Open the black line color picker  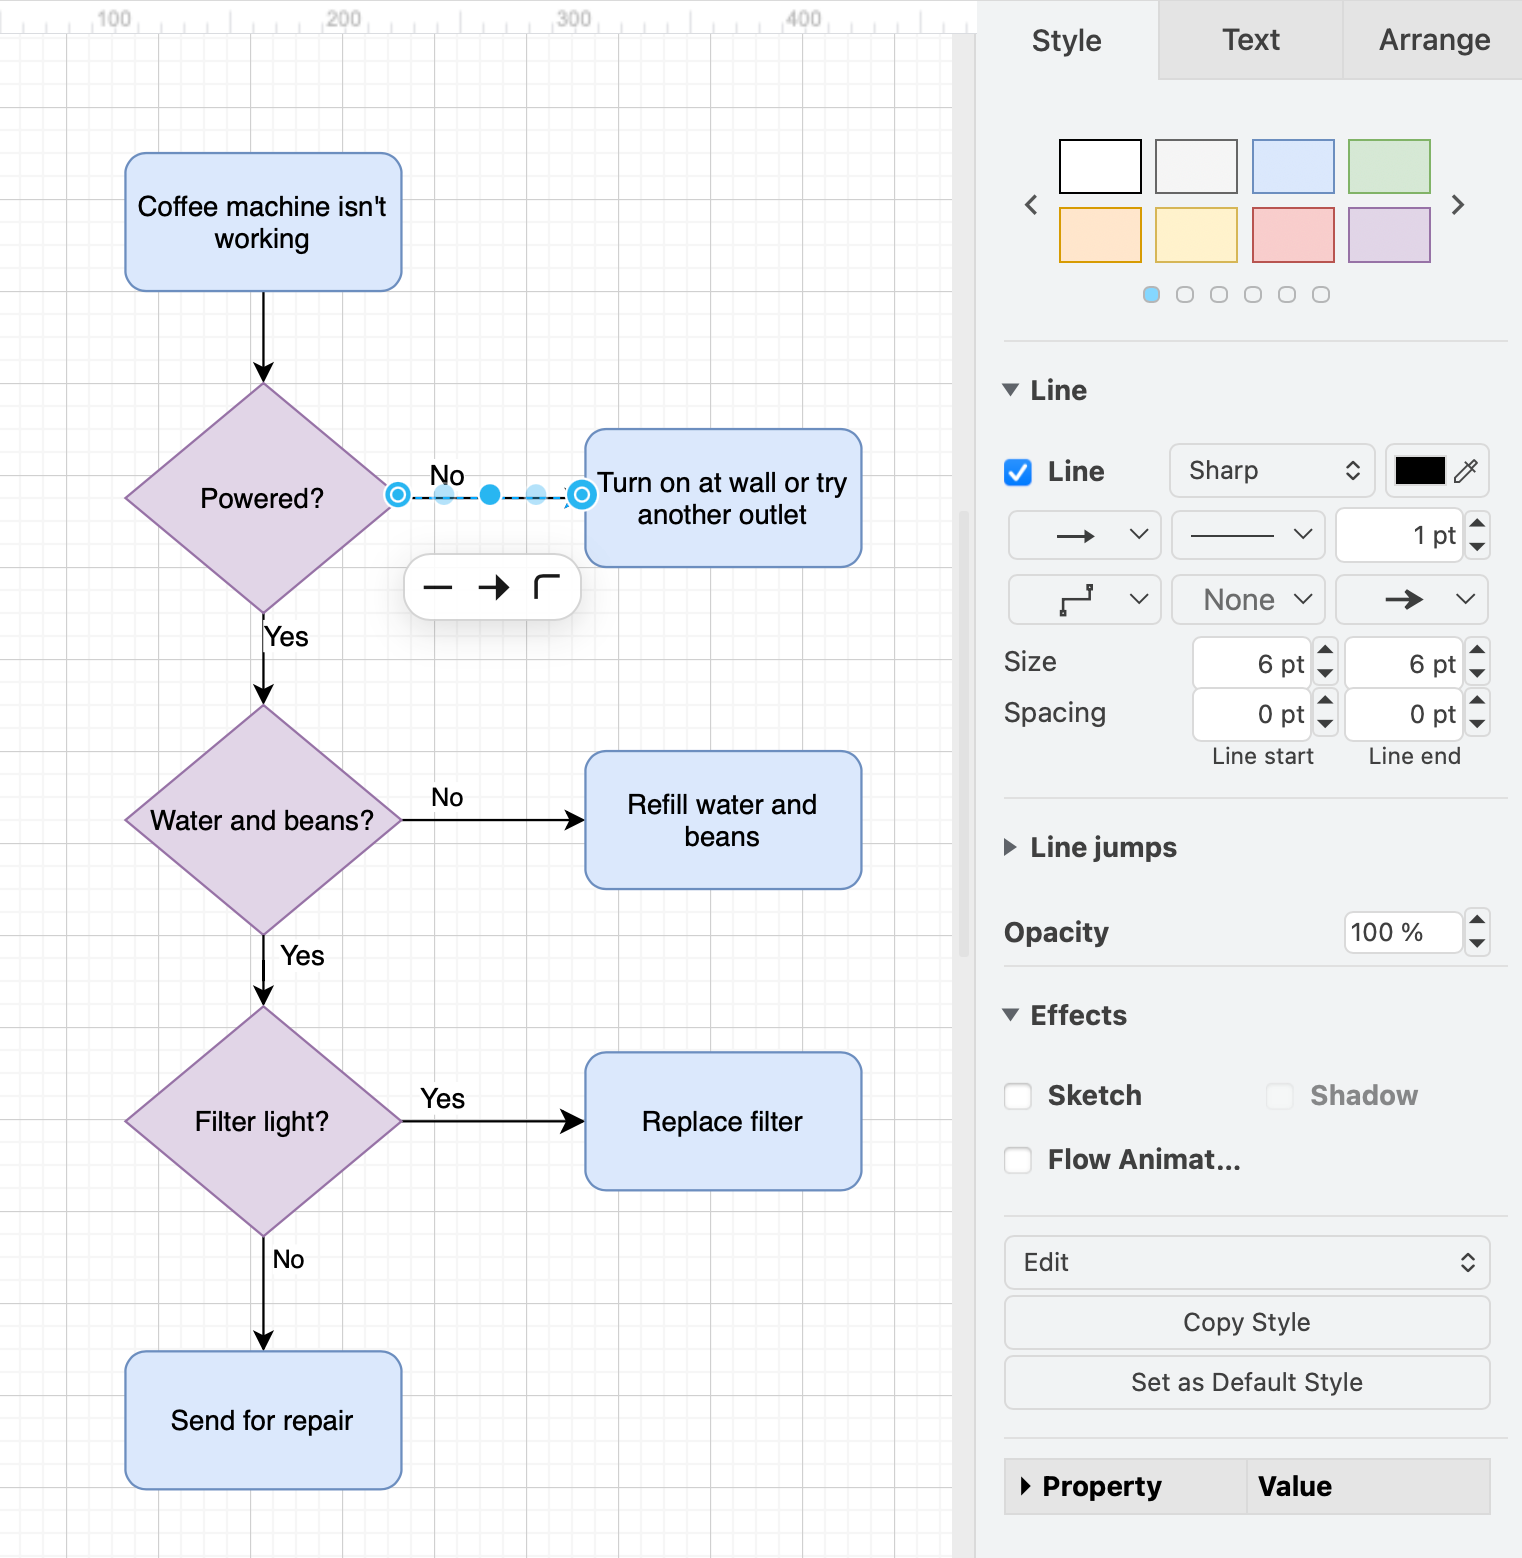tap(1420, 471)
